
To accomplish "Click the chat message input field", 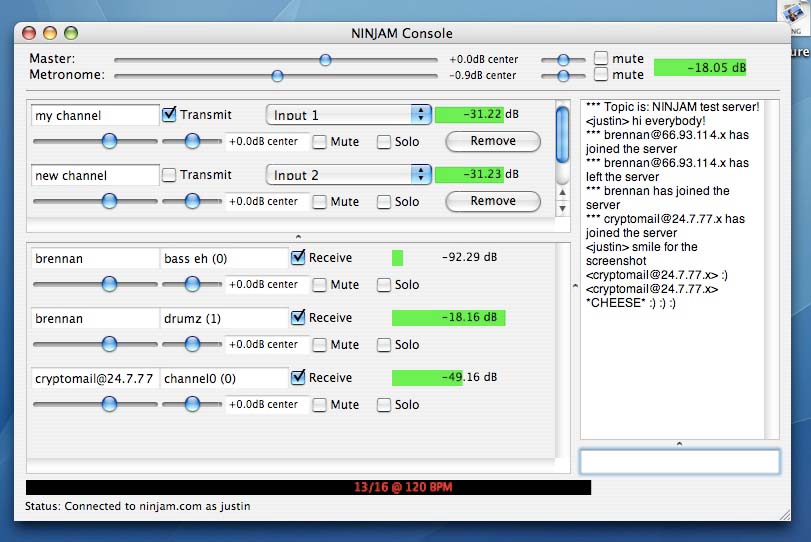I will (679, 461).
